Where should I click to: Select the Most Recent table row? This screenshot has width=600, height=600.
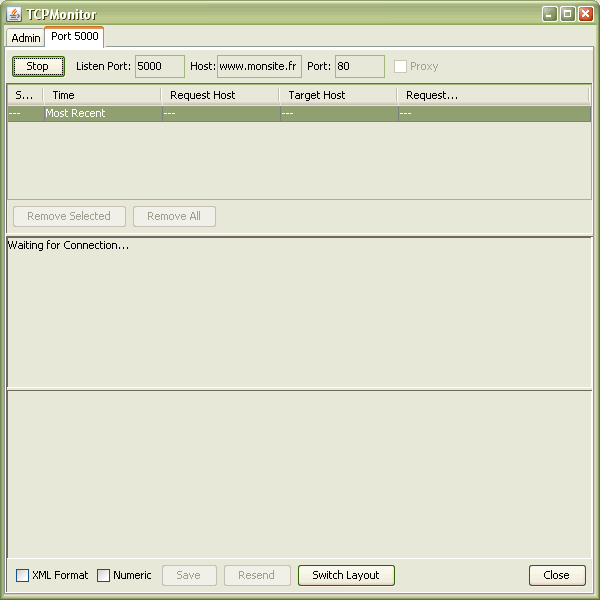pos(299,114)
